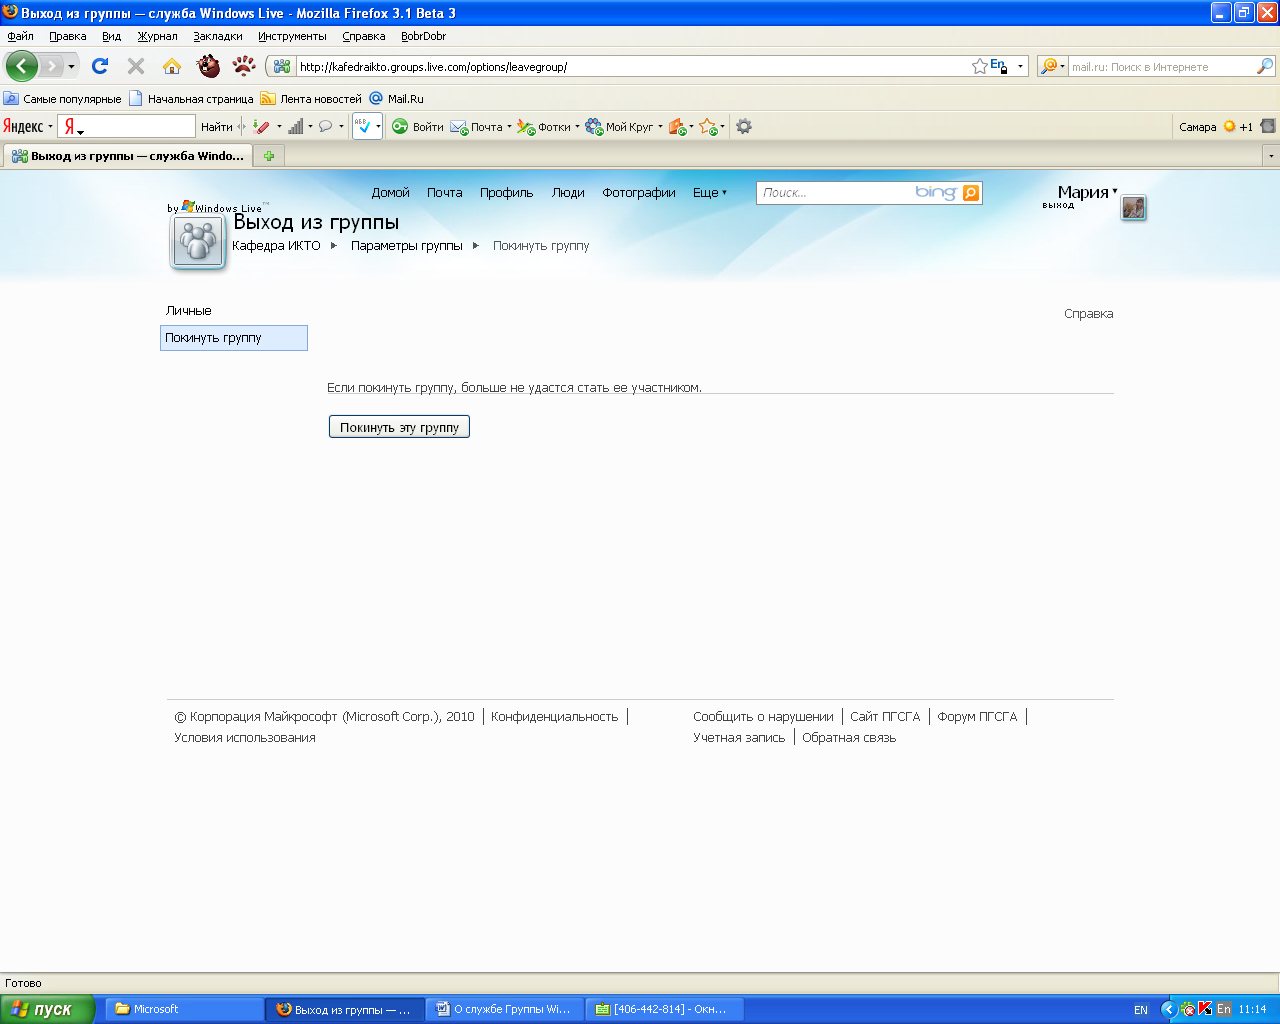Click the stop loading X icon
Viewport: 1280px width, 1024px height.
pyautogui.click(x=136, y=66)
